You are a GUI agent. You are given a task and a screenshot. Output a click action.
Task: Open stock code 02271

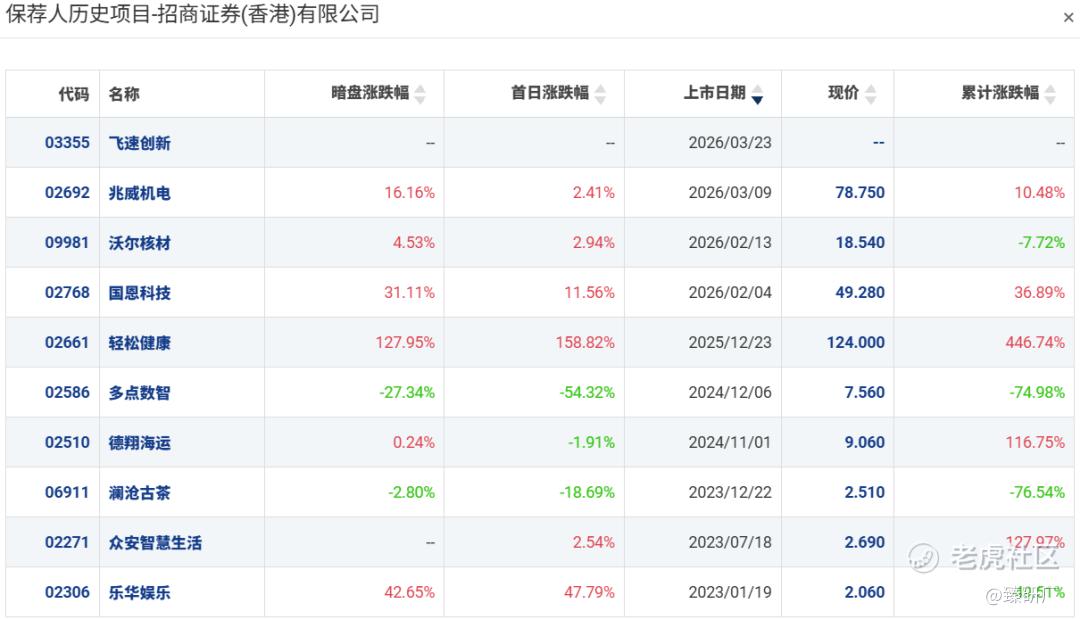click(68, 542)
